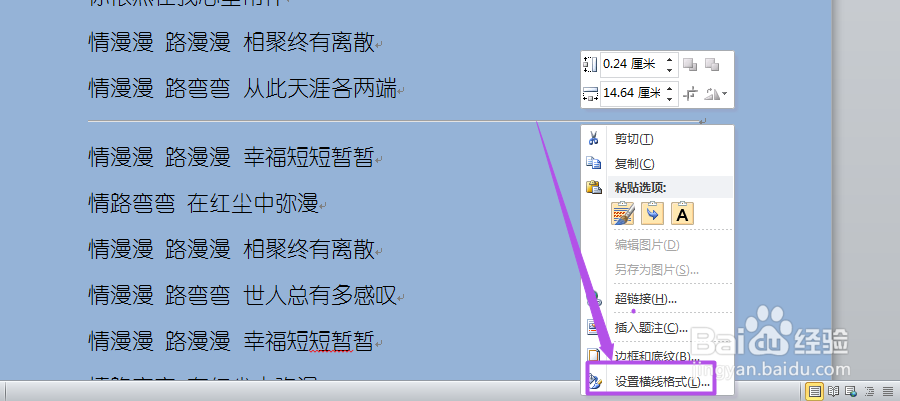This screenshot has width=900, height=401.
Task: Bring the horizontal line forward
Action: [690, 64]
